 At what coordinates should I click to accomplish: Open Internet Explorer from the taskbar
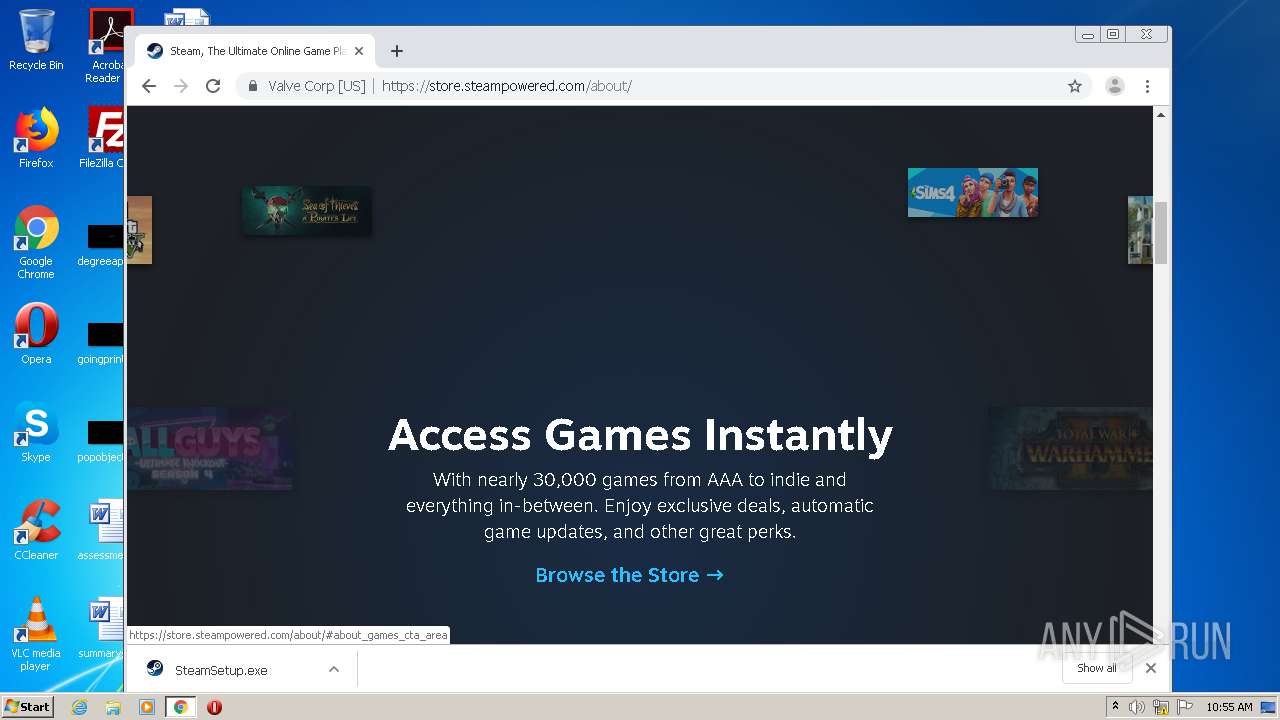pos(79,707)
